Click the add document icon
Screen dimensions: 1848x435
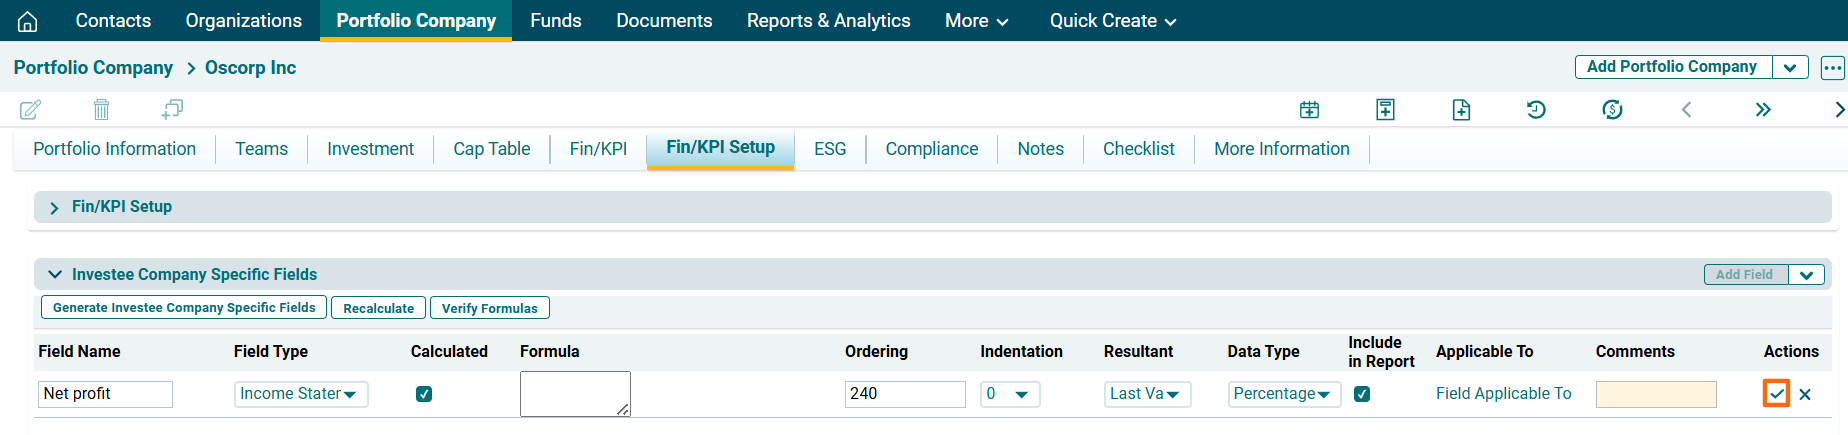1461,109
